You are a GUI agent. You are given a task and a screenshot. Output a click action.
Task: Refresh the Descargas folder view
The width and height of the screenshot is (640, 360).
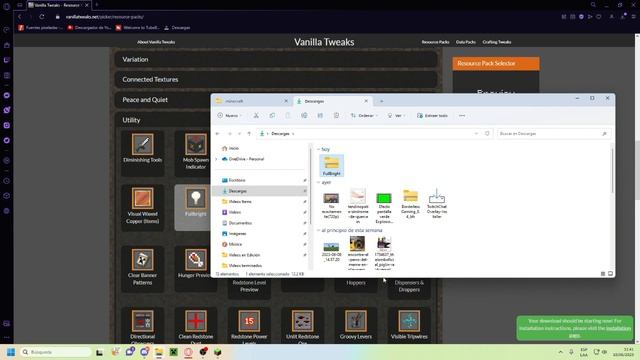pyautogui.click(x=487, y=133)
